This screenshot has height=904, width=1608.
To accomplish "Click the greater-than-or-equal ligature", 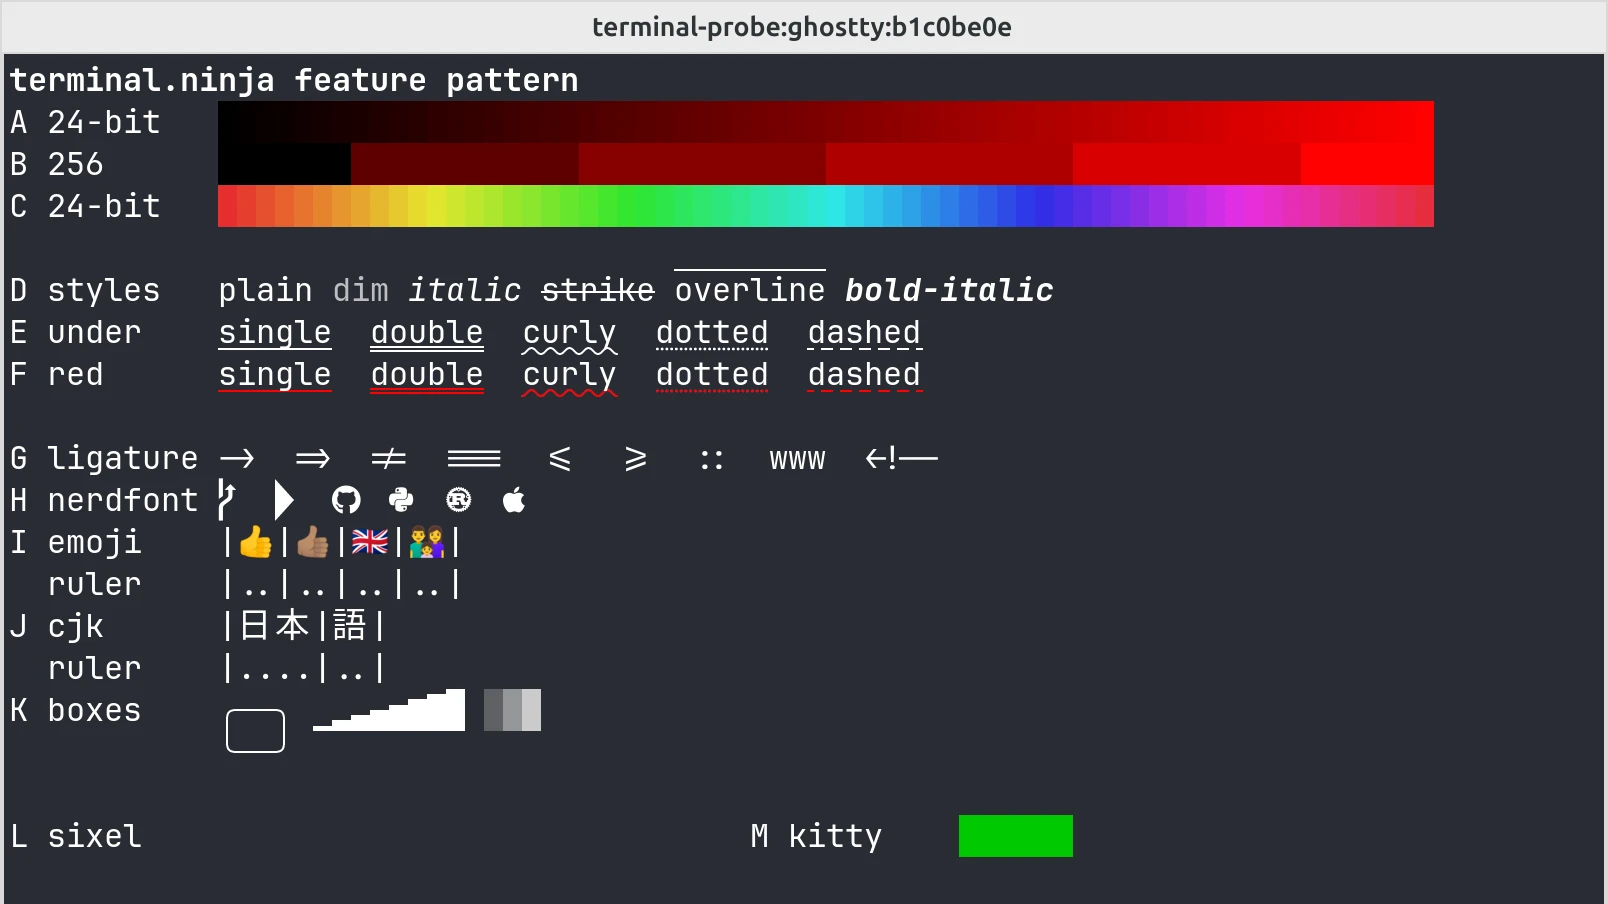I will [x=636, y=458].
